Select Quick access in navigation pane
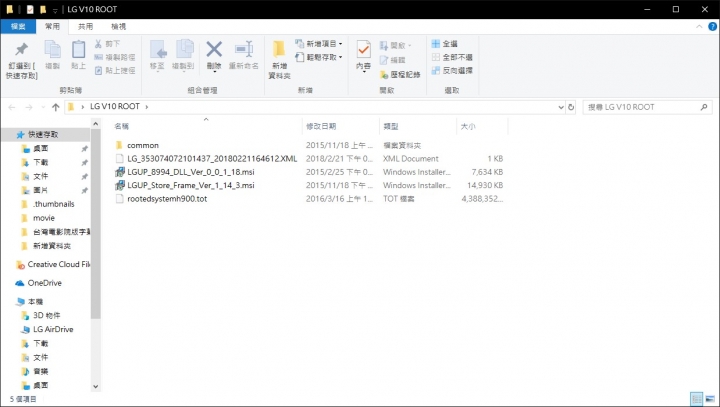This screenshot has width=720, height=407. [x=43, y=135]
